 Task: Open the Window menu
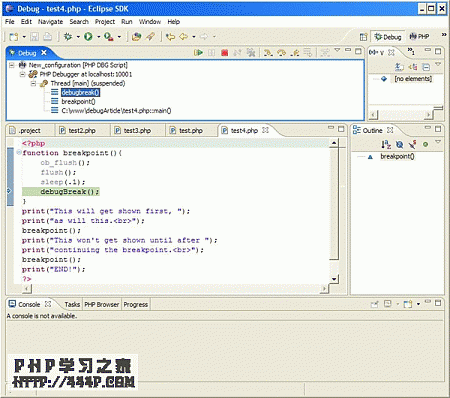click(150, 22)
